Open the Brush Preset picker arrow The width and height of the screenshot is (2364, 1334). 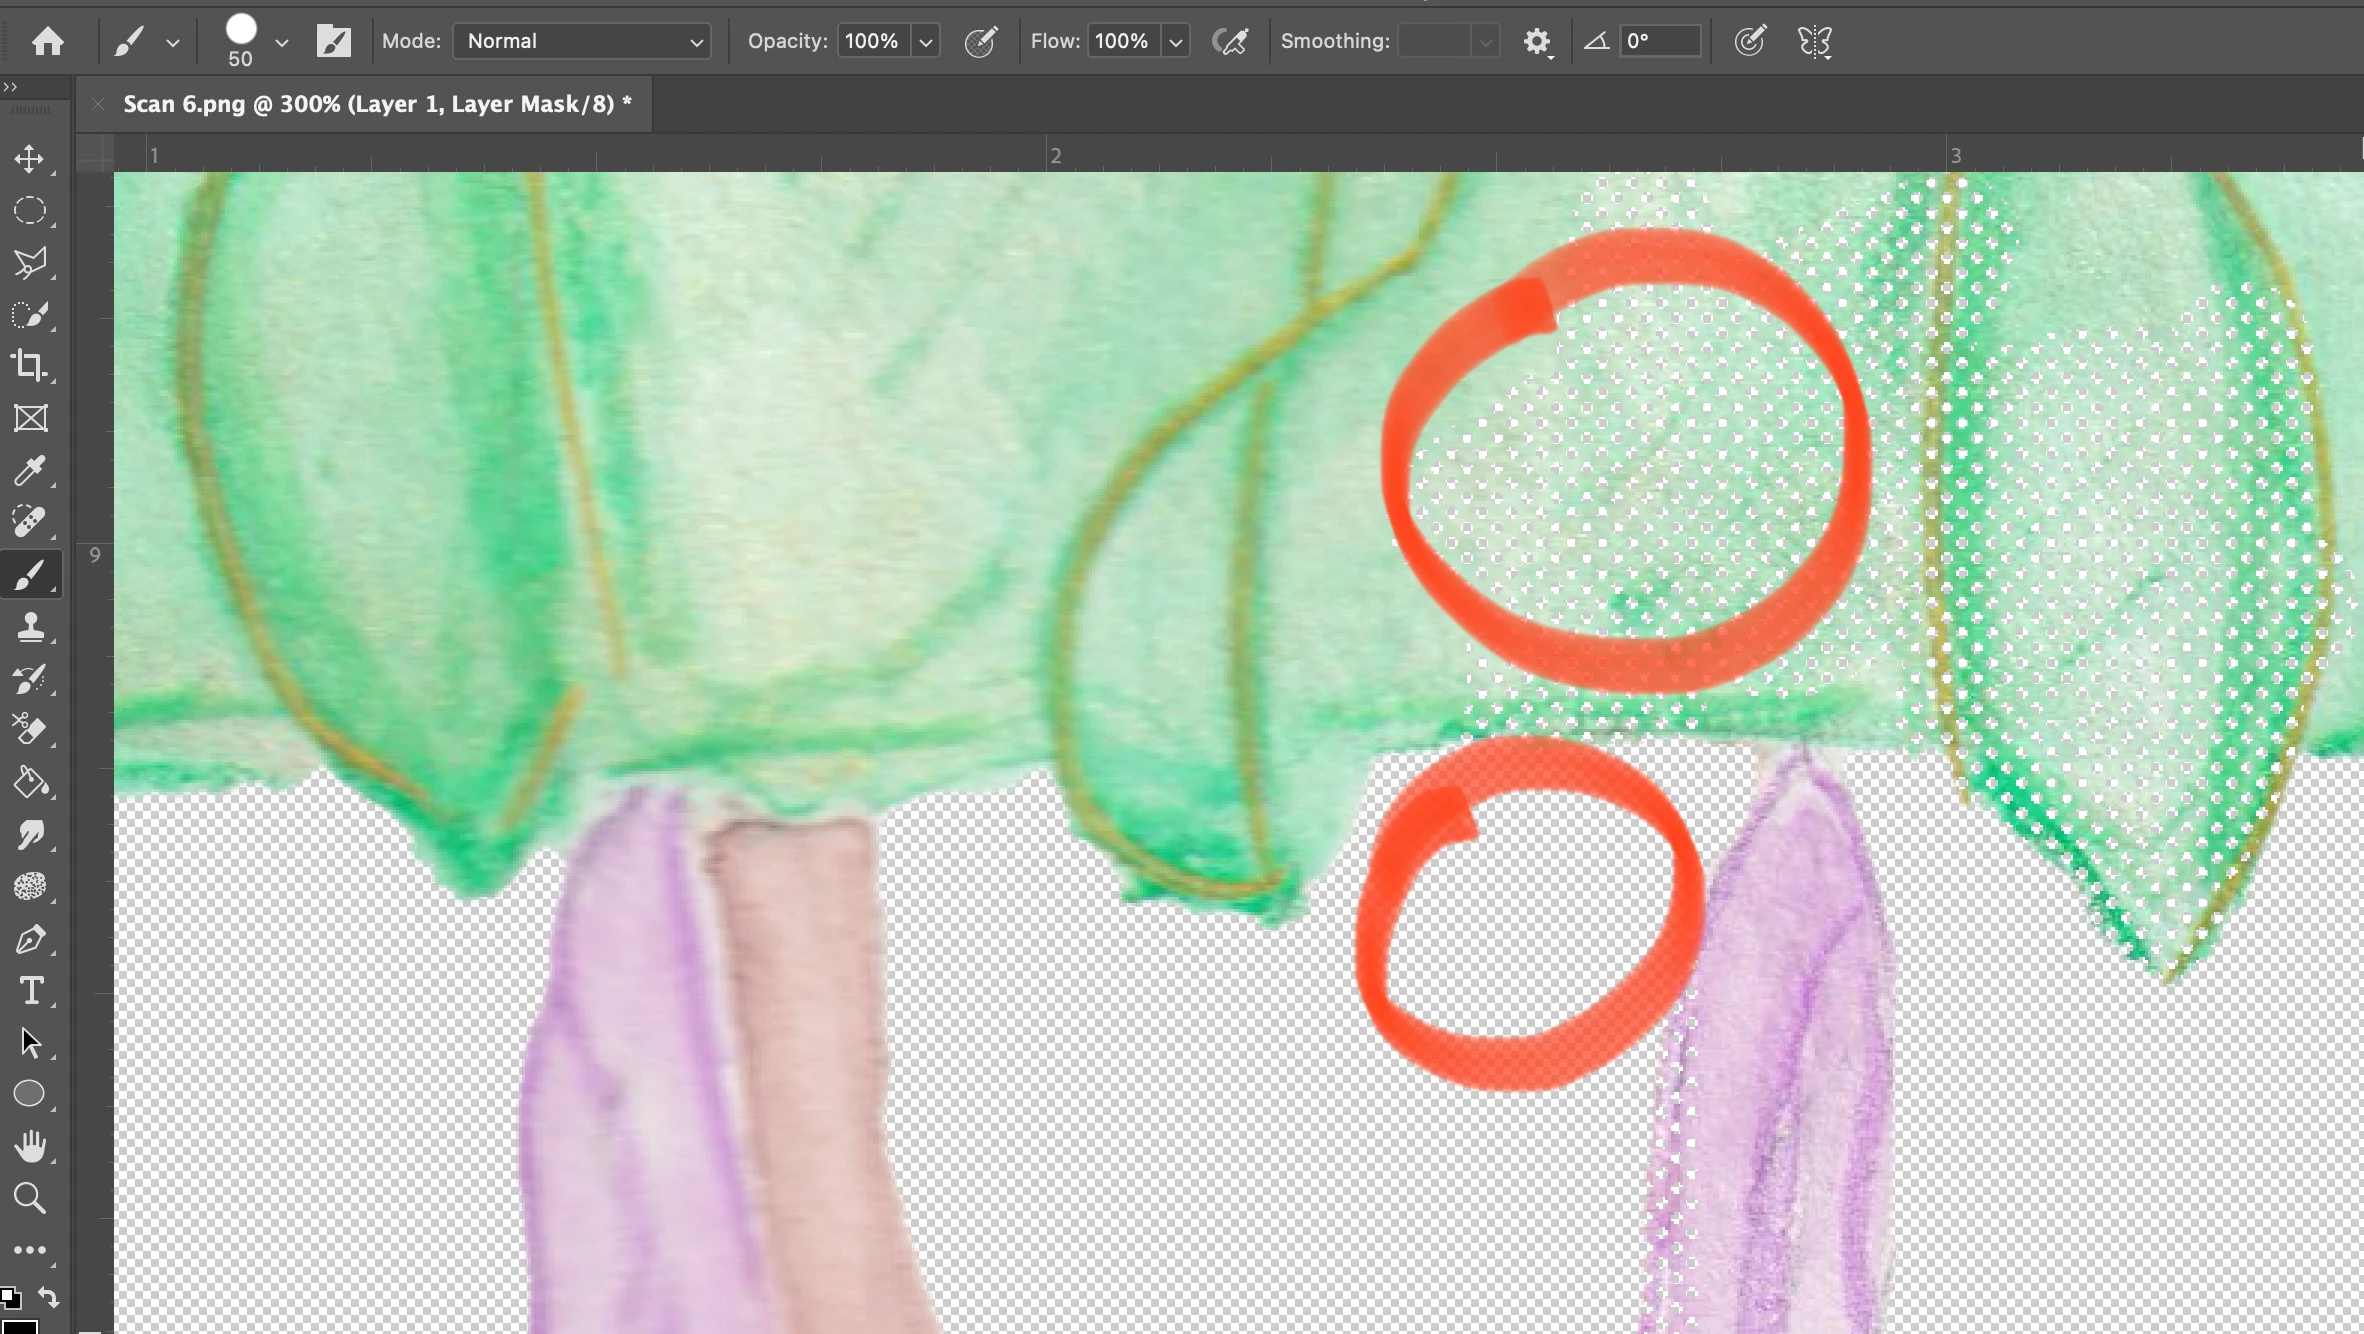point(282,42)
